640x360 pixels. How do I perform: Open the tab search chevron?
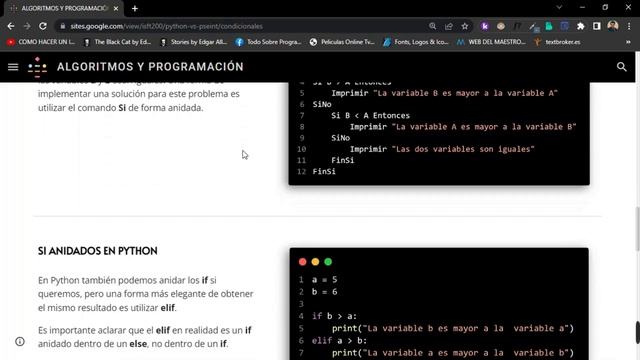pyautogui.click(x=559, y=7)
